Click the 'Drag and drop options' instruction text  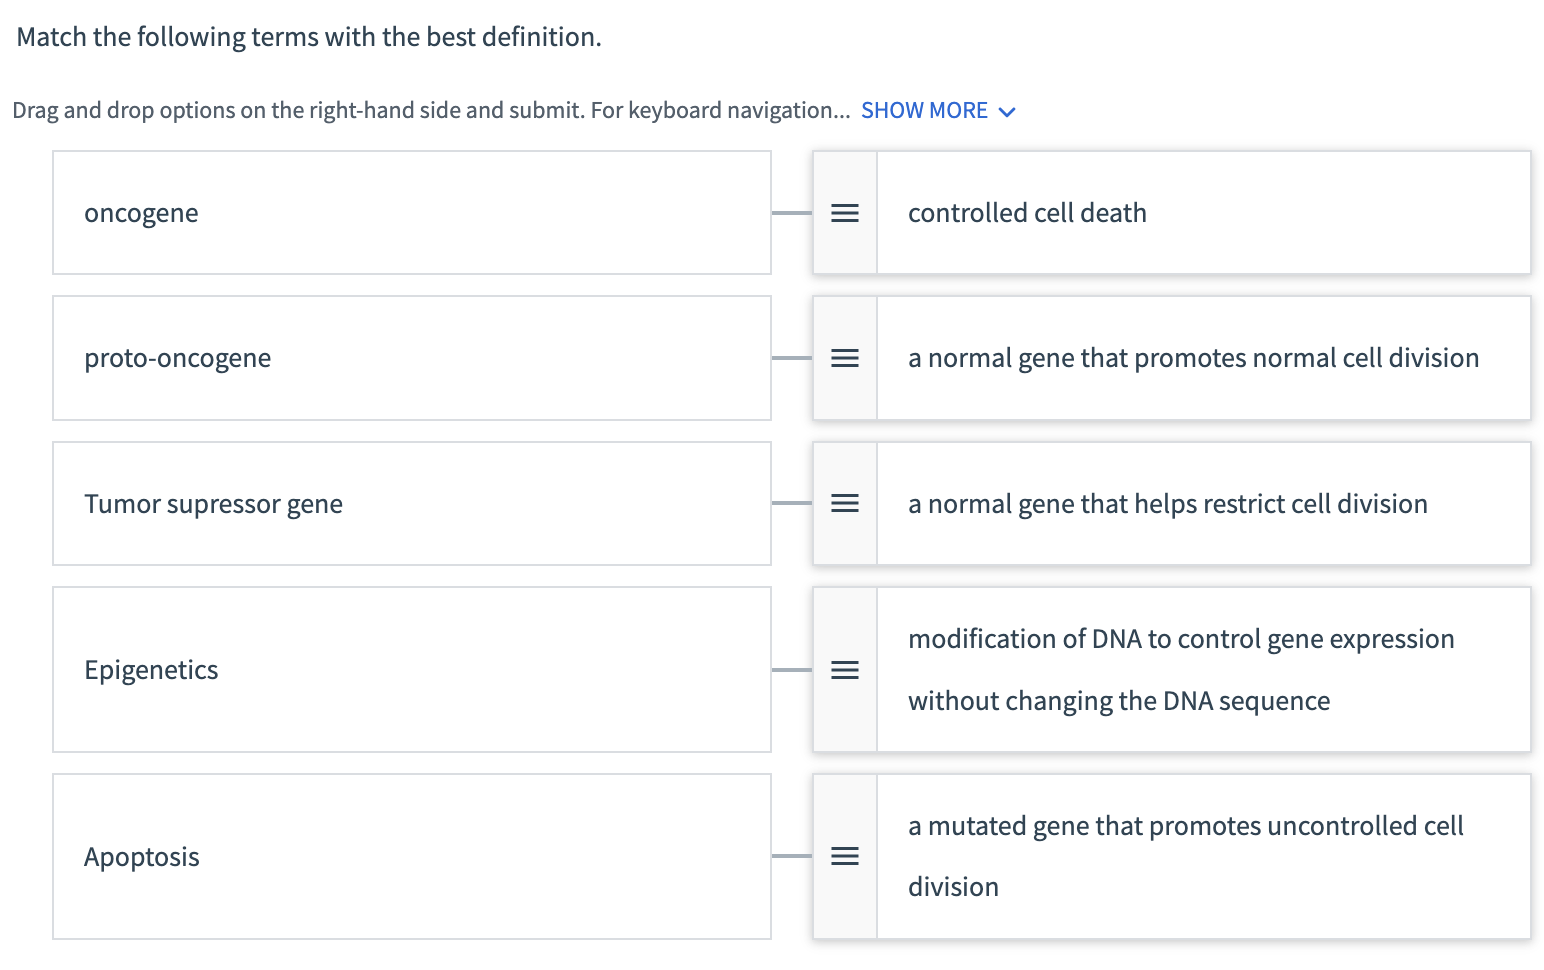click(x=430, y=110)
